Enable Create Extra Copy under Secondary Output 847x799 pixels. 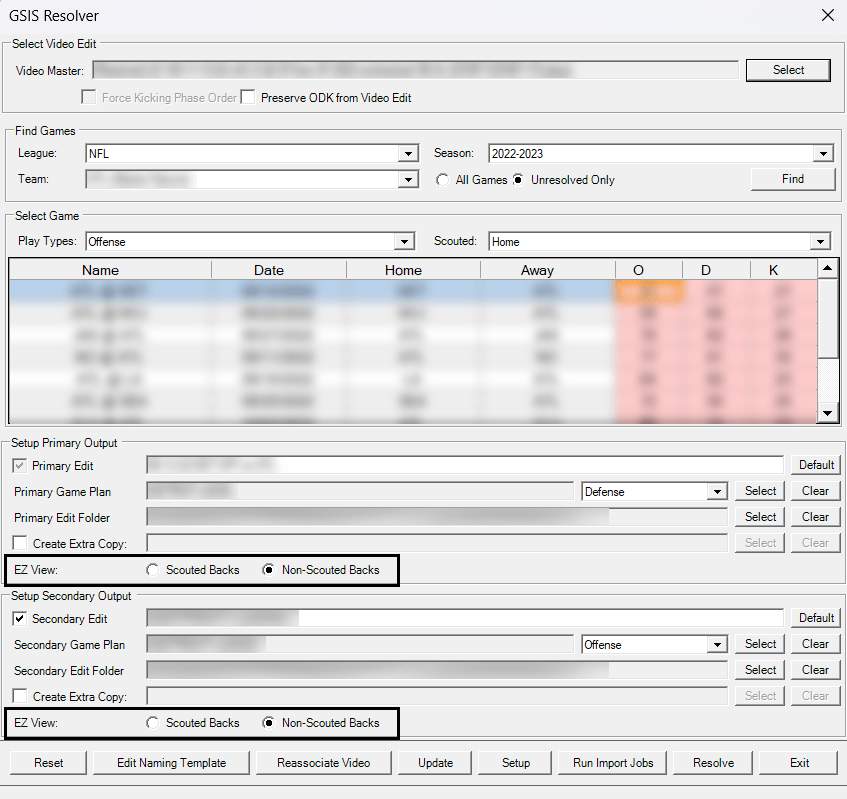pyautogui.click(x=19, y=696)
